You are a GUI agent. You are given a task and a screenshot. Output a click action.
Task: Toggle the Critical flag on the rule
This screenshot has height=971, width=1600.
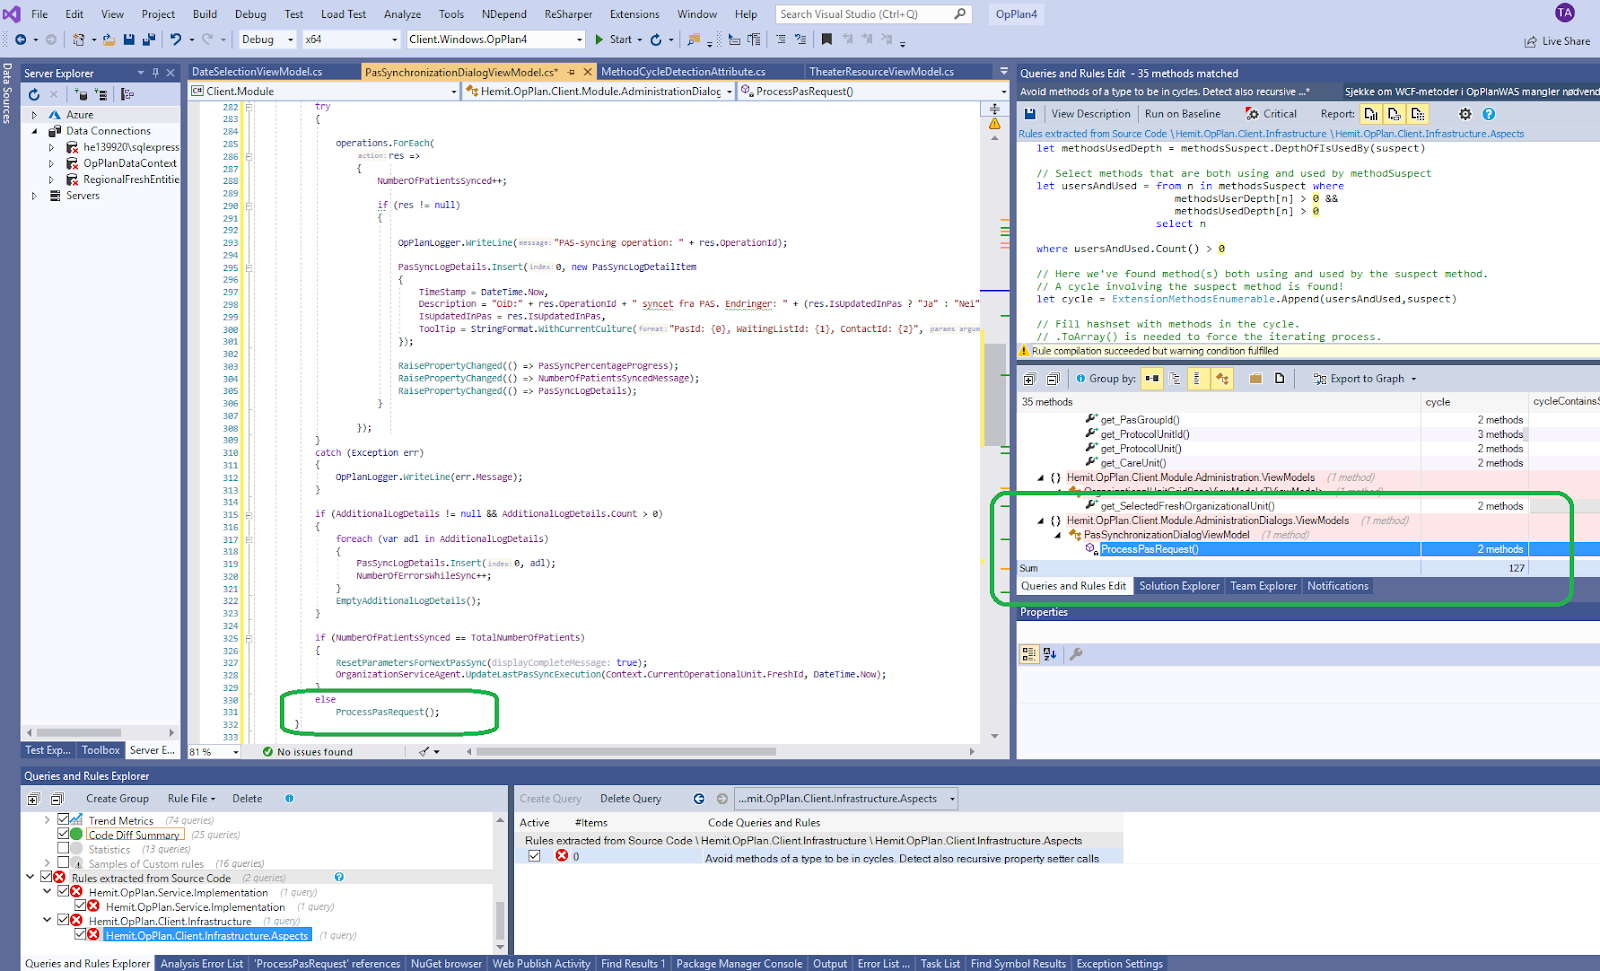coord(1271,113)
